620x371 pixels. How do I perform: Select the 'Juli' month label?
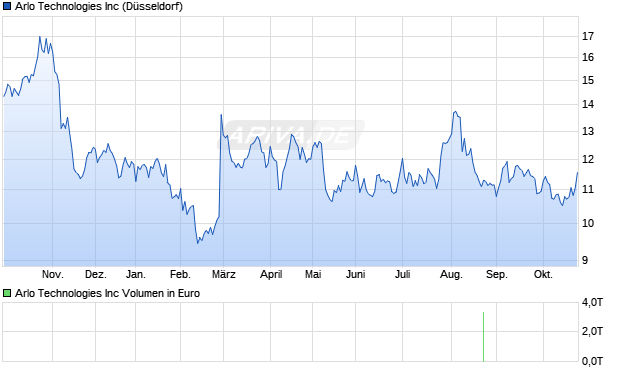click(x=403, y=274)
